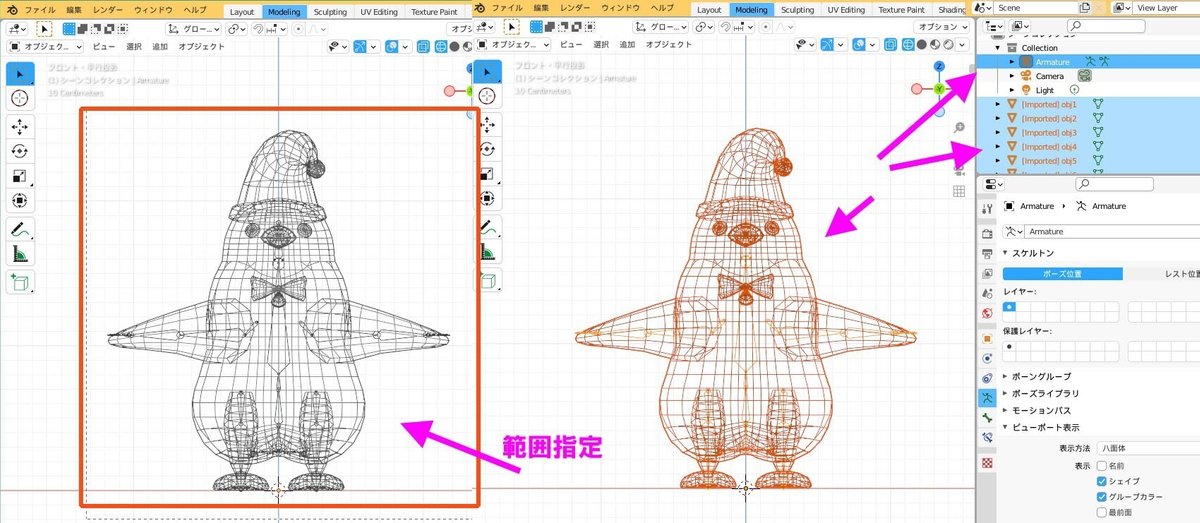Viewport: 1200px width, 523px height.
Task: Open ファイル menu in left window
Action: tap(40, 9)
